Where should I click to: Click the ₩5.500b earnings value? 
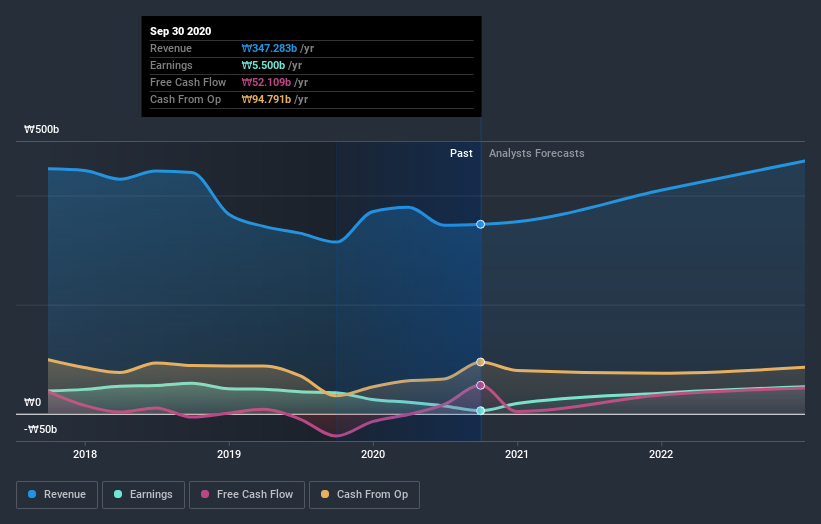click(263, 65)
